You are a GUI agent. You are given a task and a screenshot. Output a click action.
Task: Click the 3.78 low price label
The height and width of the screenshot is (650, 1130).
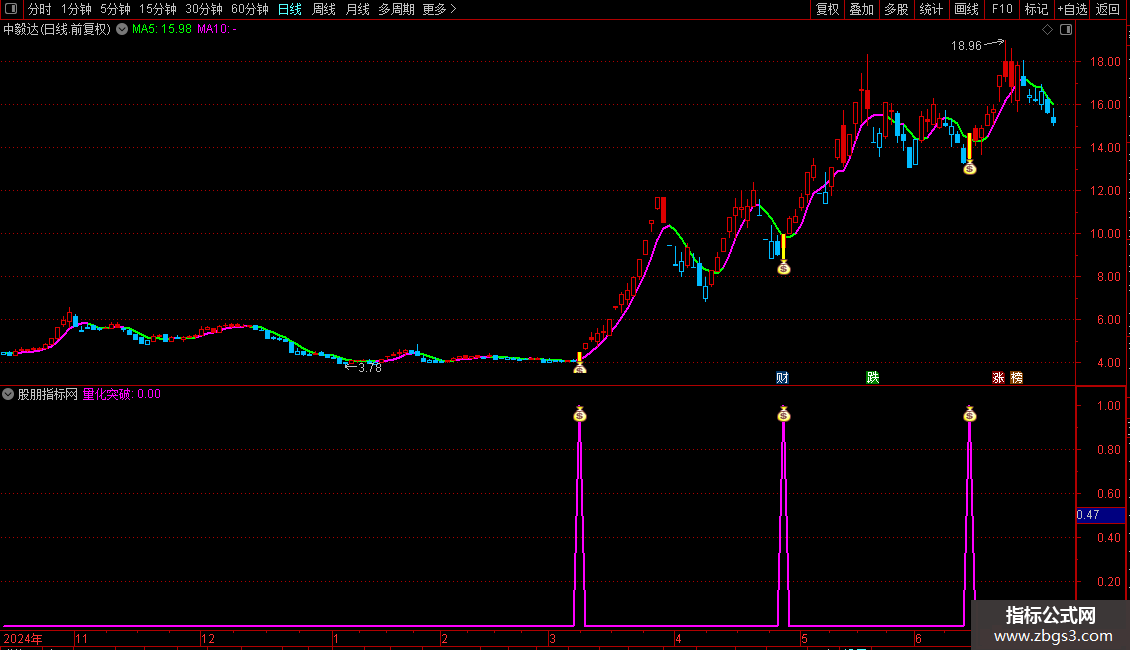370,368
